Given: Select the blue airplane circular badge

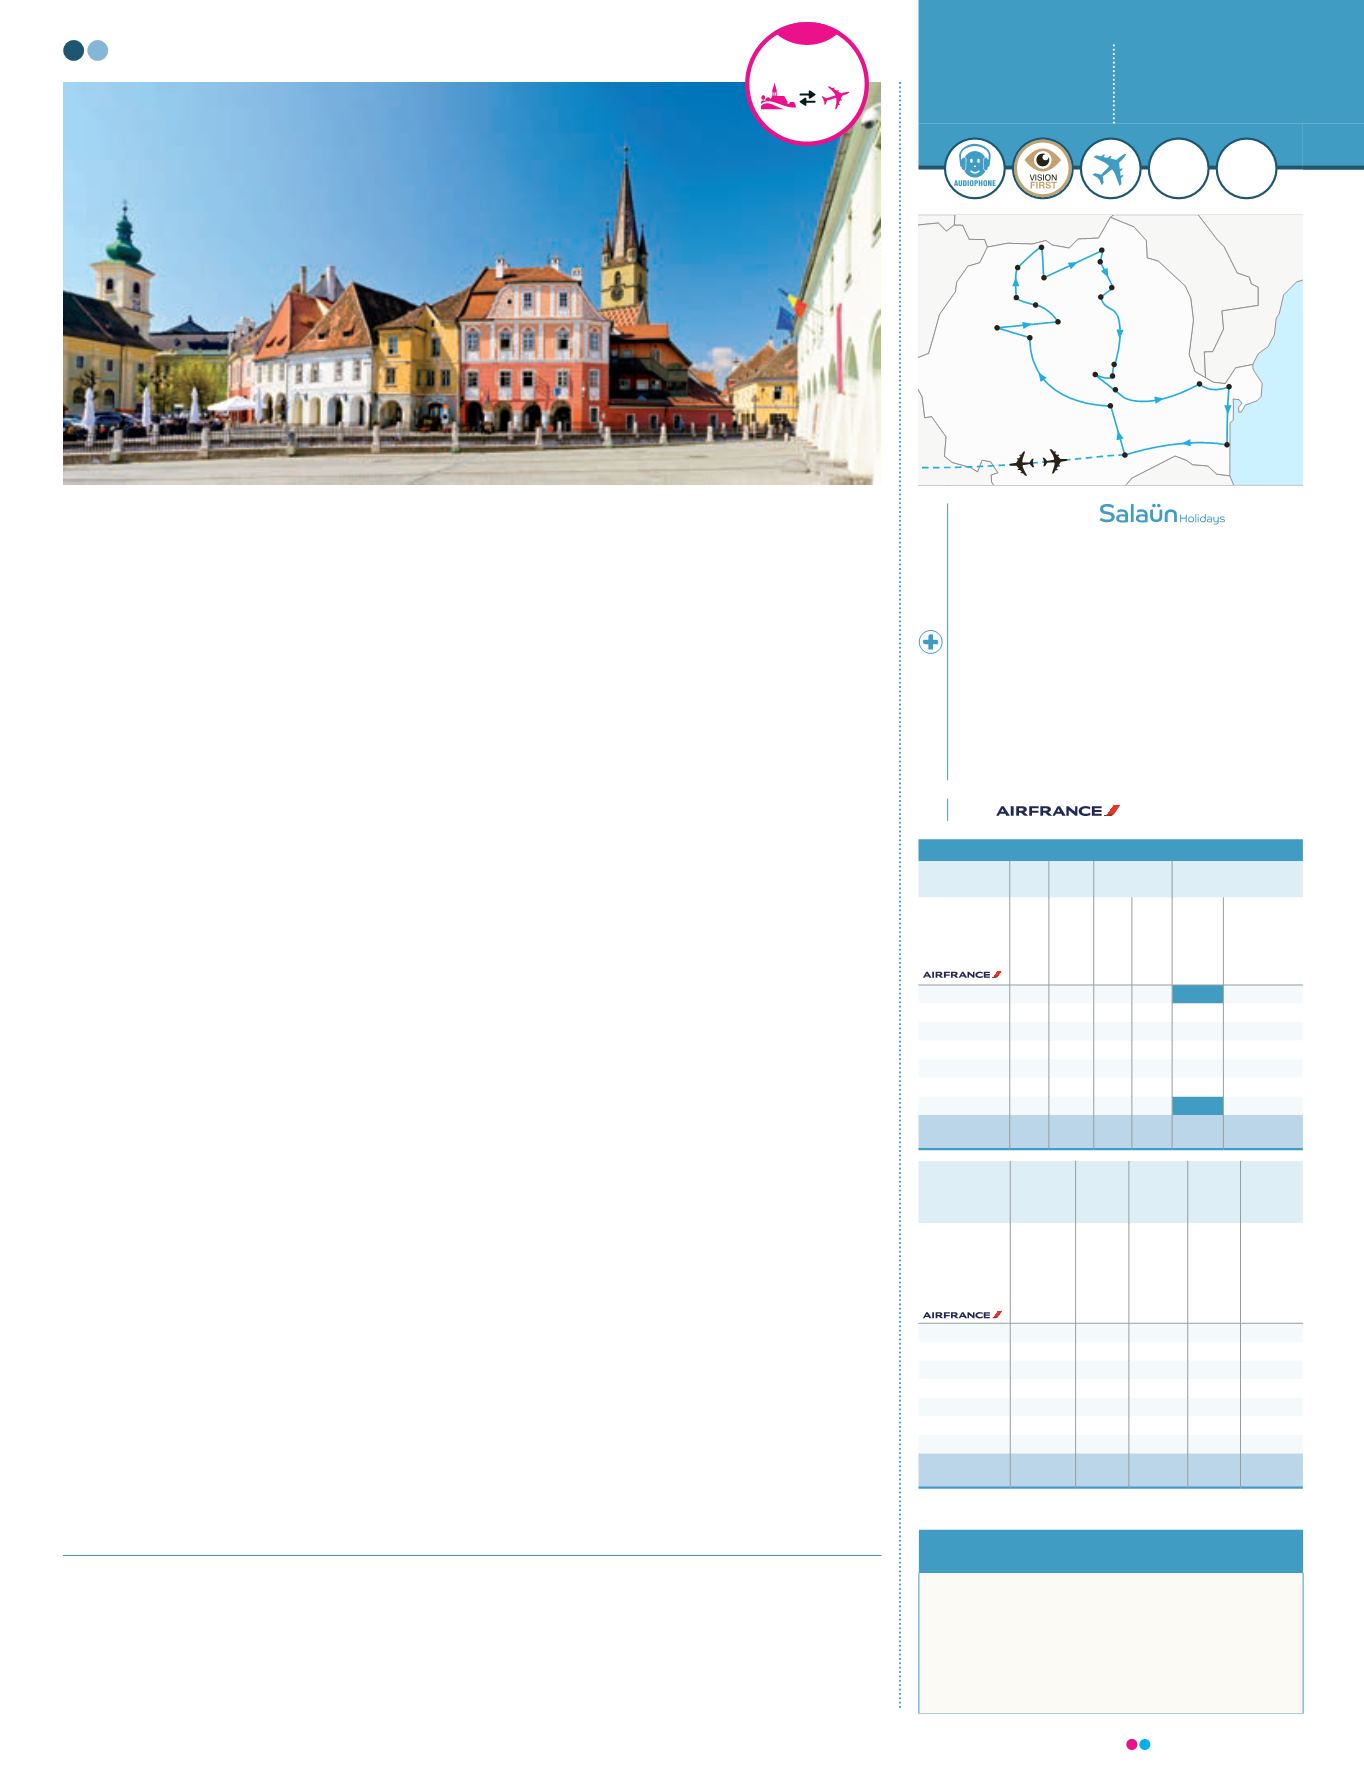Looking at the screenshot, I should [x=1110, y=169].
